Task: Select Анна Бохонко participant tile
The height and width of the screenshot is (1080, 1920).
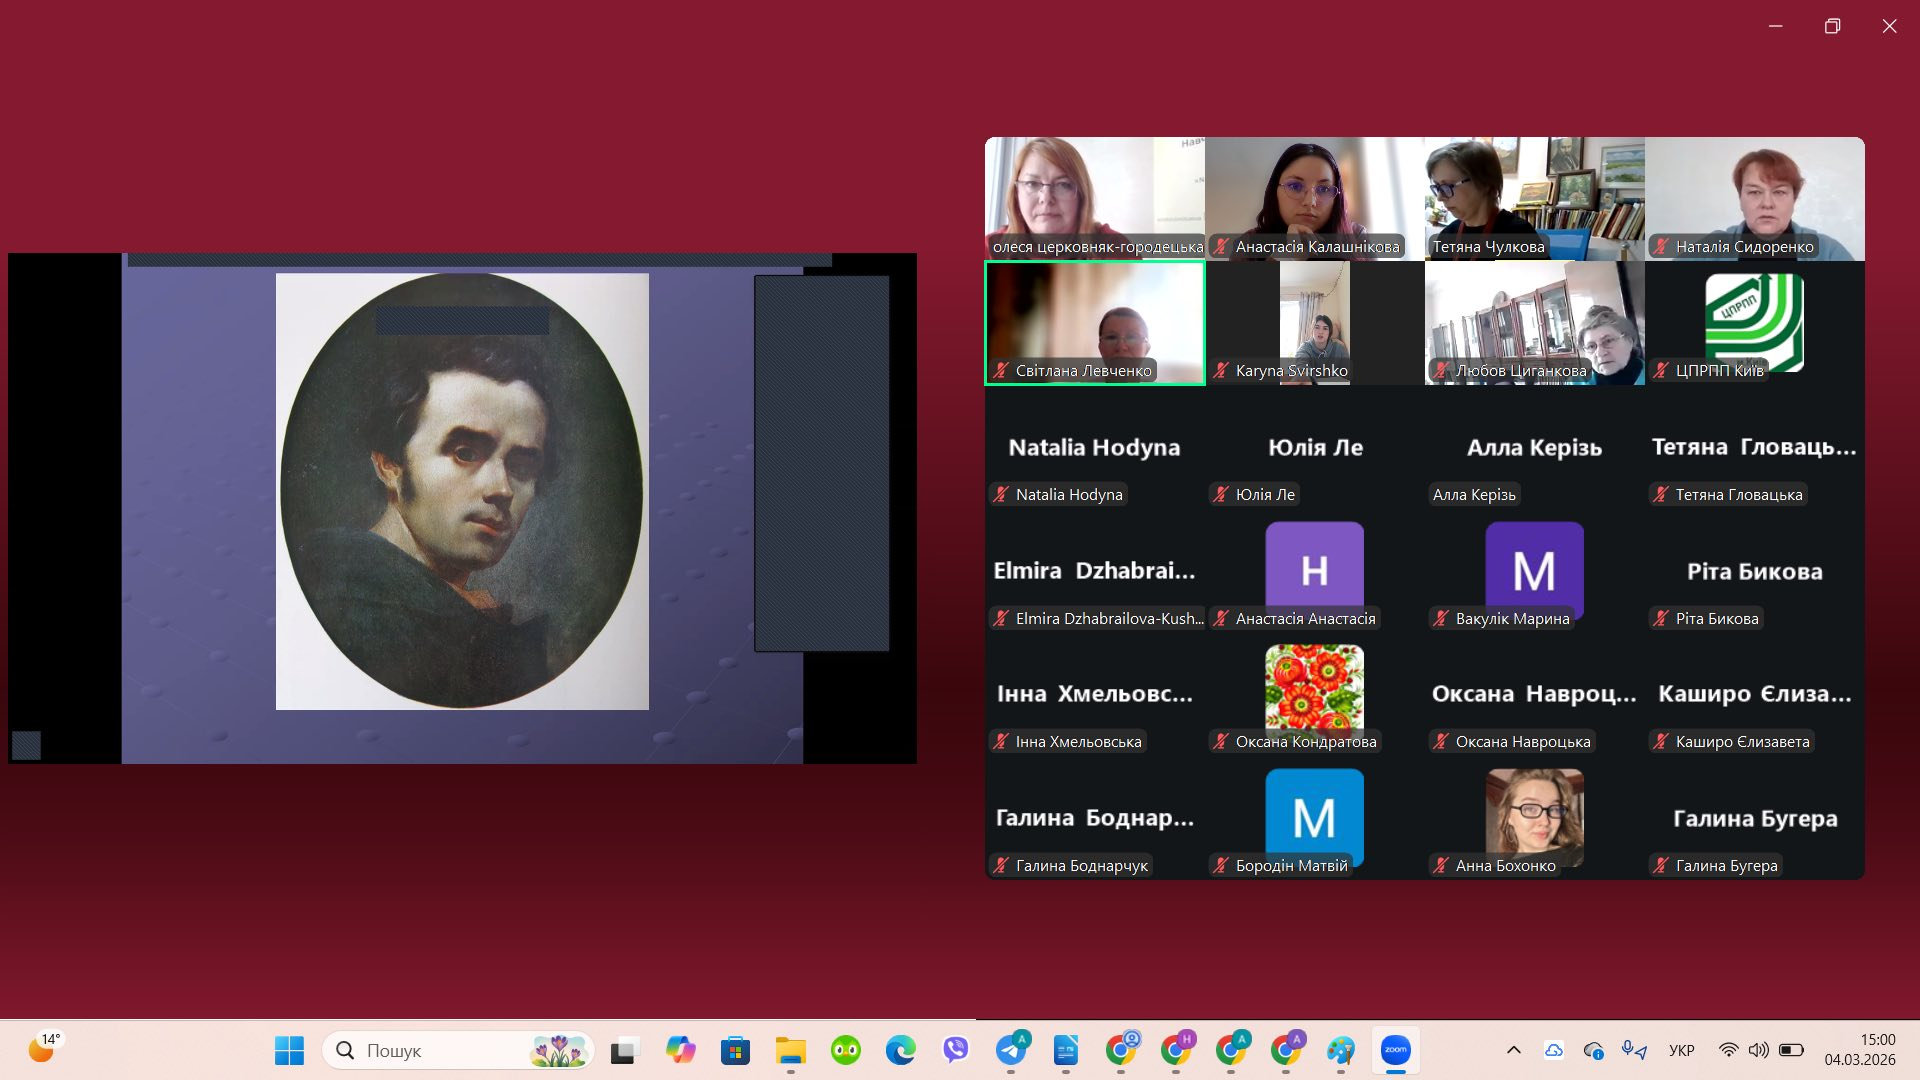Action: (1535, 818)
